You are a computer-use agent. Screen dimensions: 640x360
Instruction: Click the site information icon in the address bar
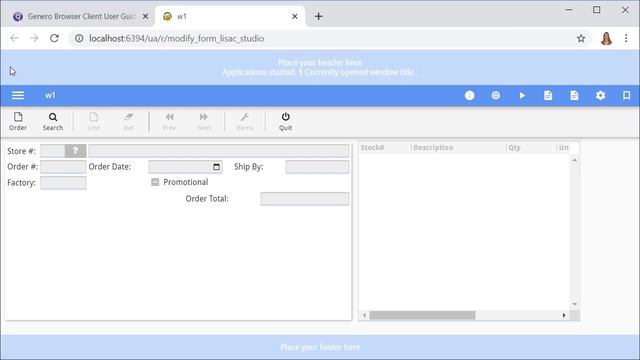(x=79, y=38)
